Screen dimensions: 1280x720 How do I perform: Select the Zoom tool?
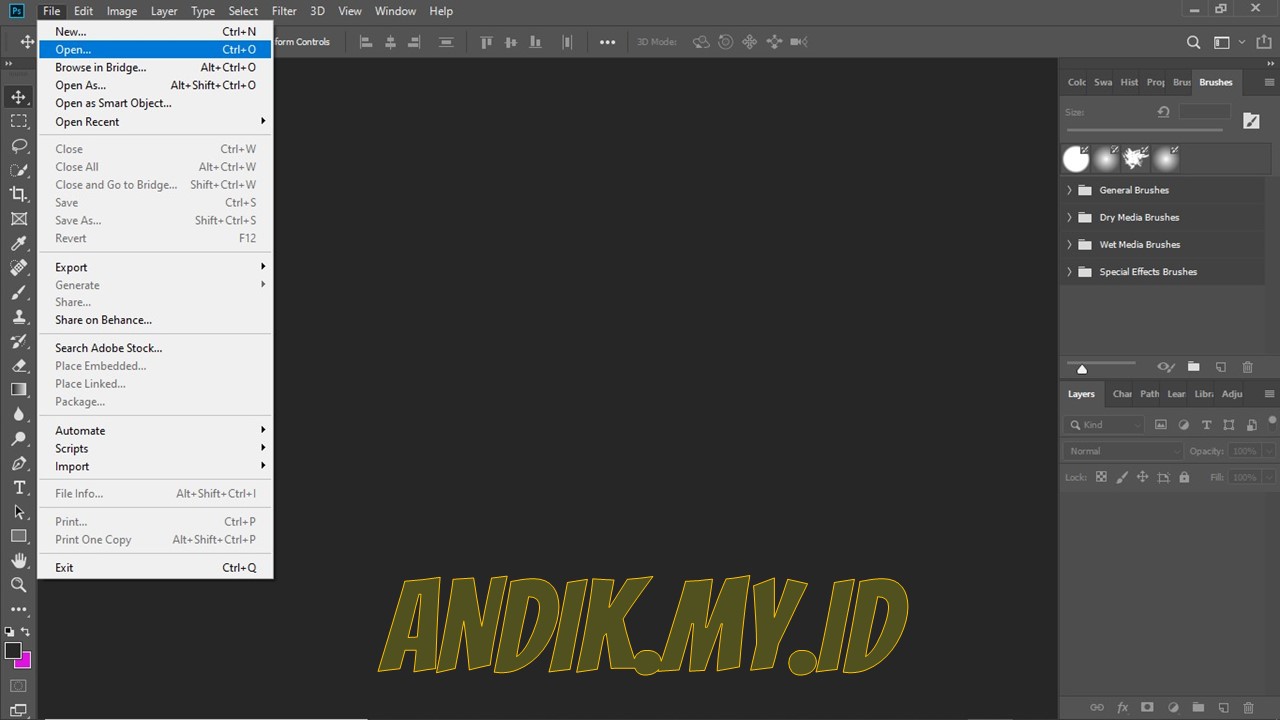(18, 585)
